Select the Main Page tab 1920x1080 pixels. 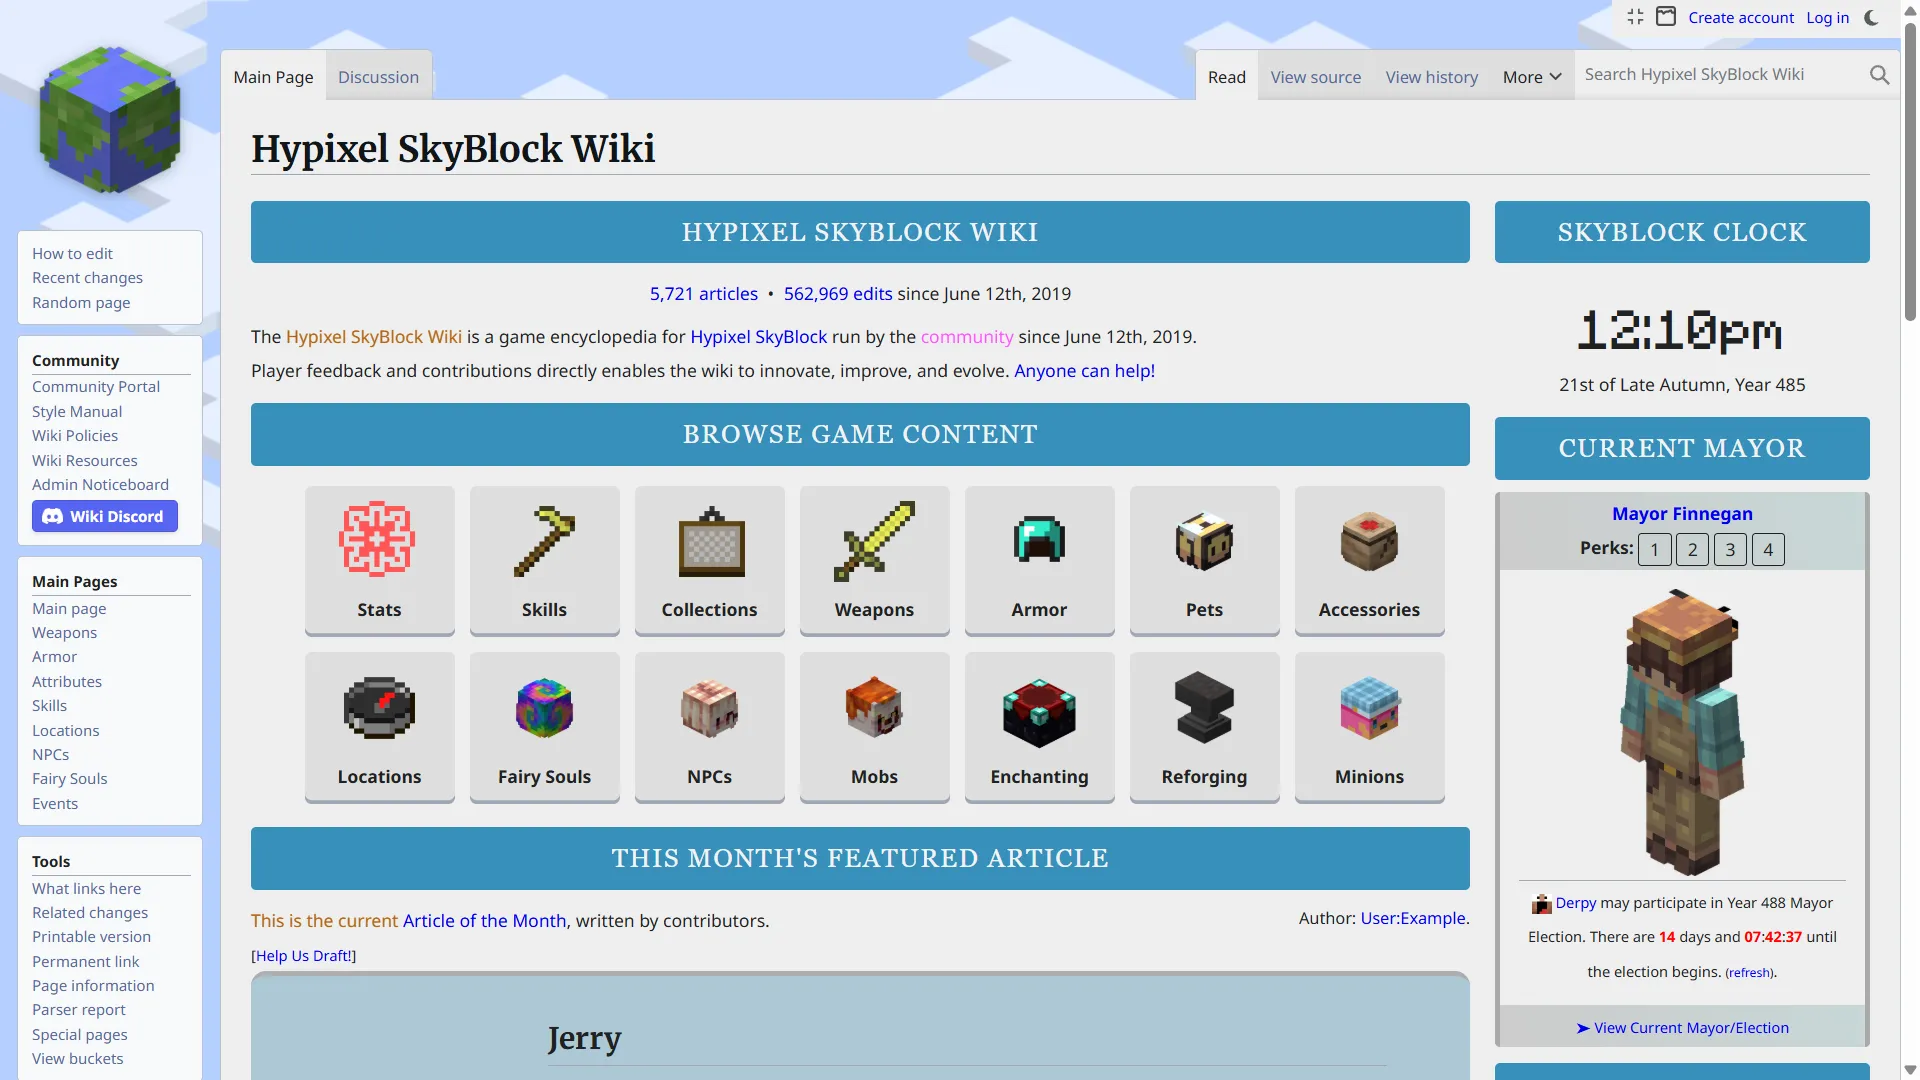273,77
